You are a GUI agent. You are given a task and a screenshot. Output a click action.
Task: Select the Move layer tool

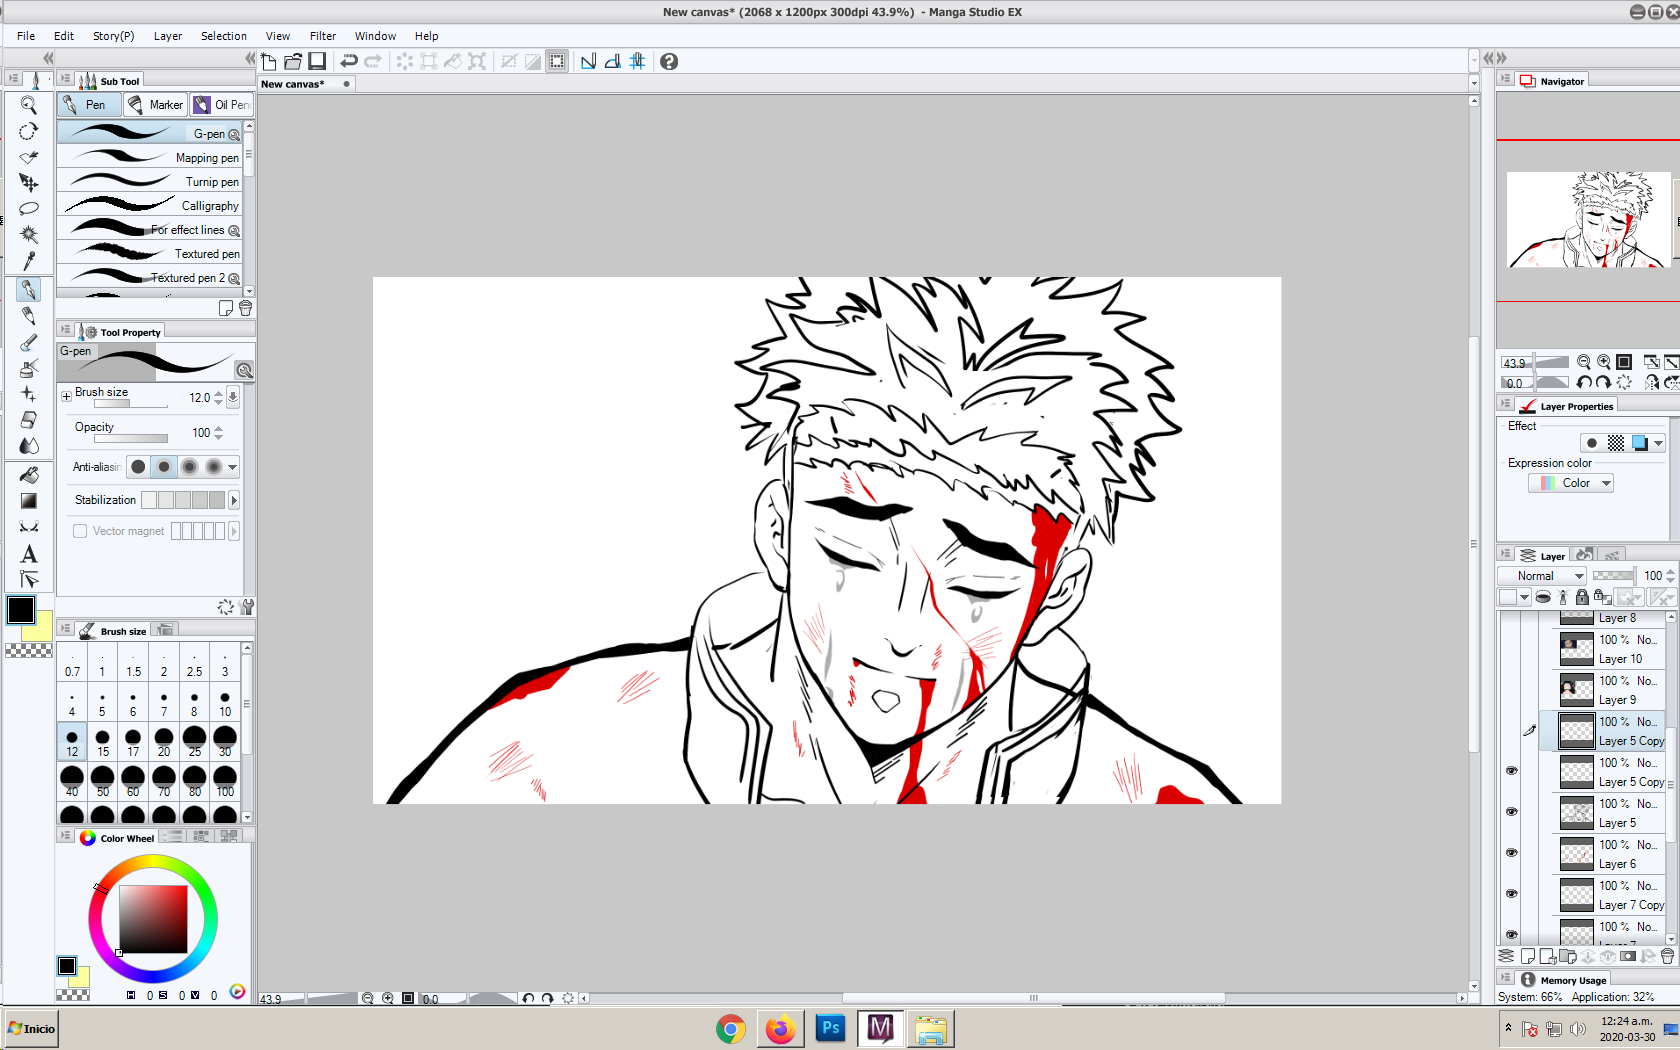tap(29, 183)
